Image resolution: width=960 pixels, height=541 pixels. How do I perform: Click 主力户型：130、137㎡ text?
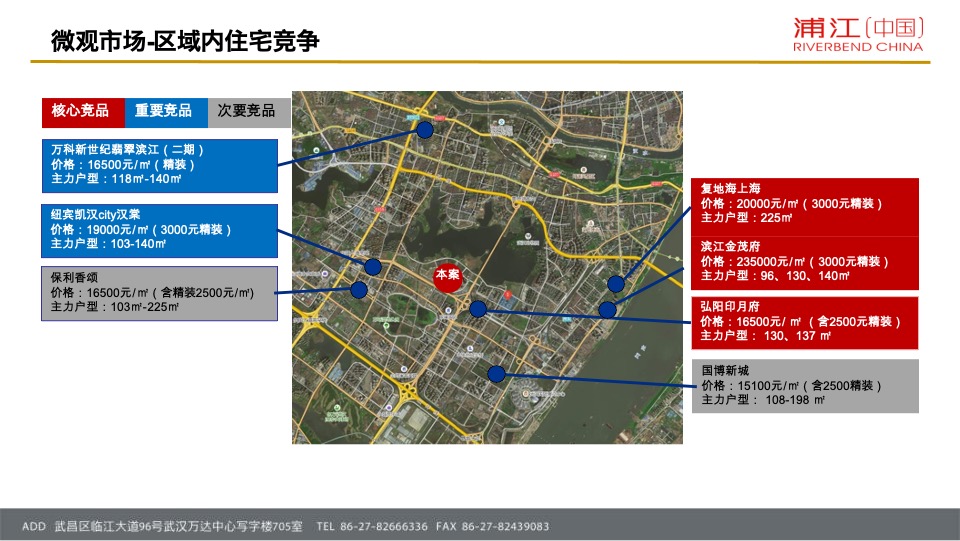coord(766,336)
